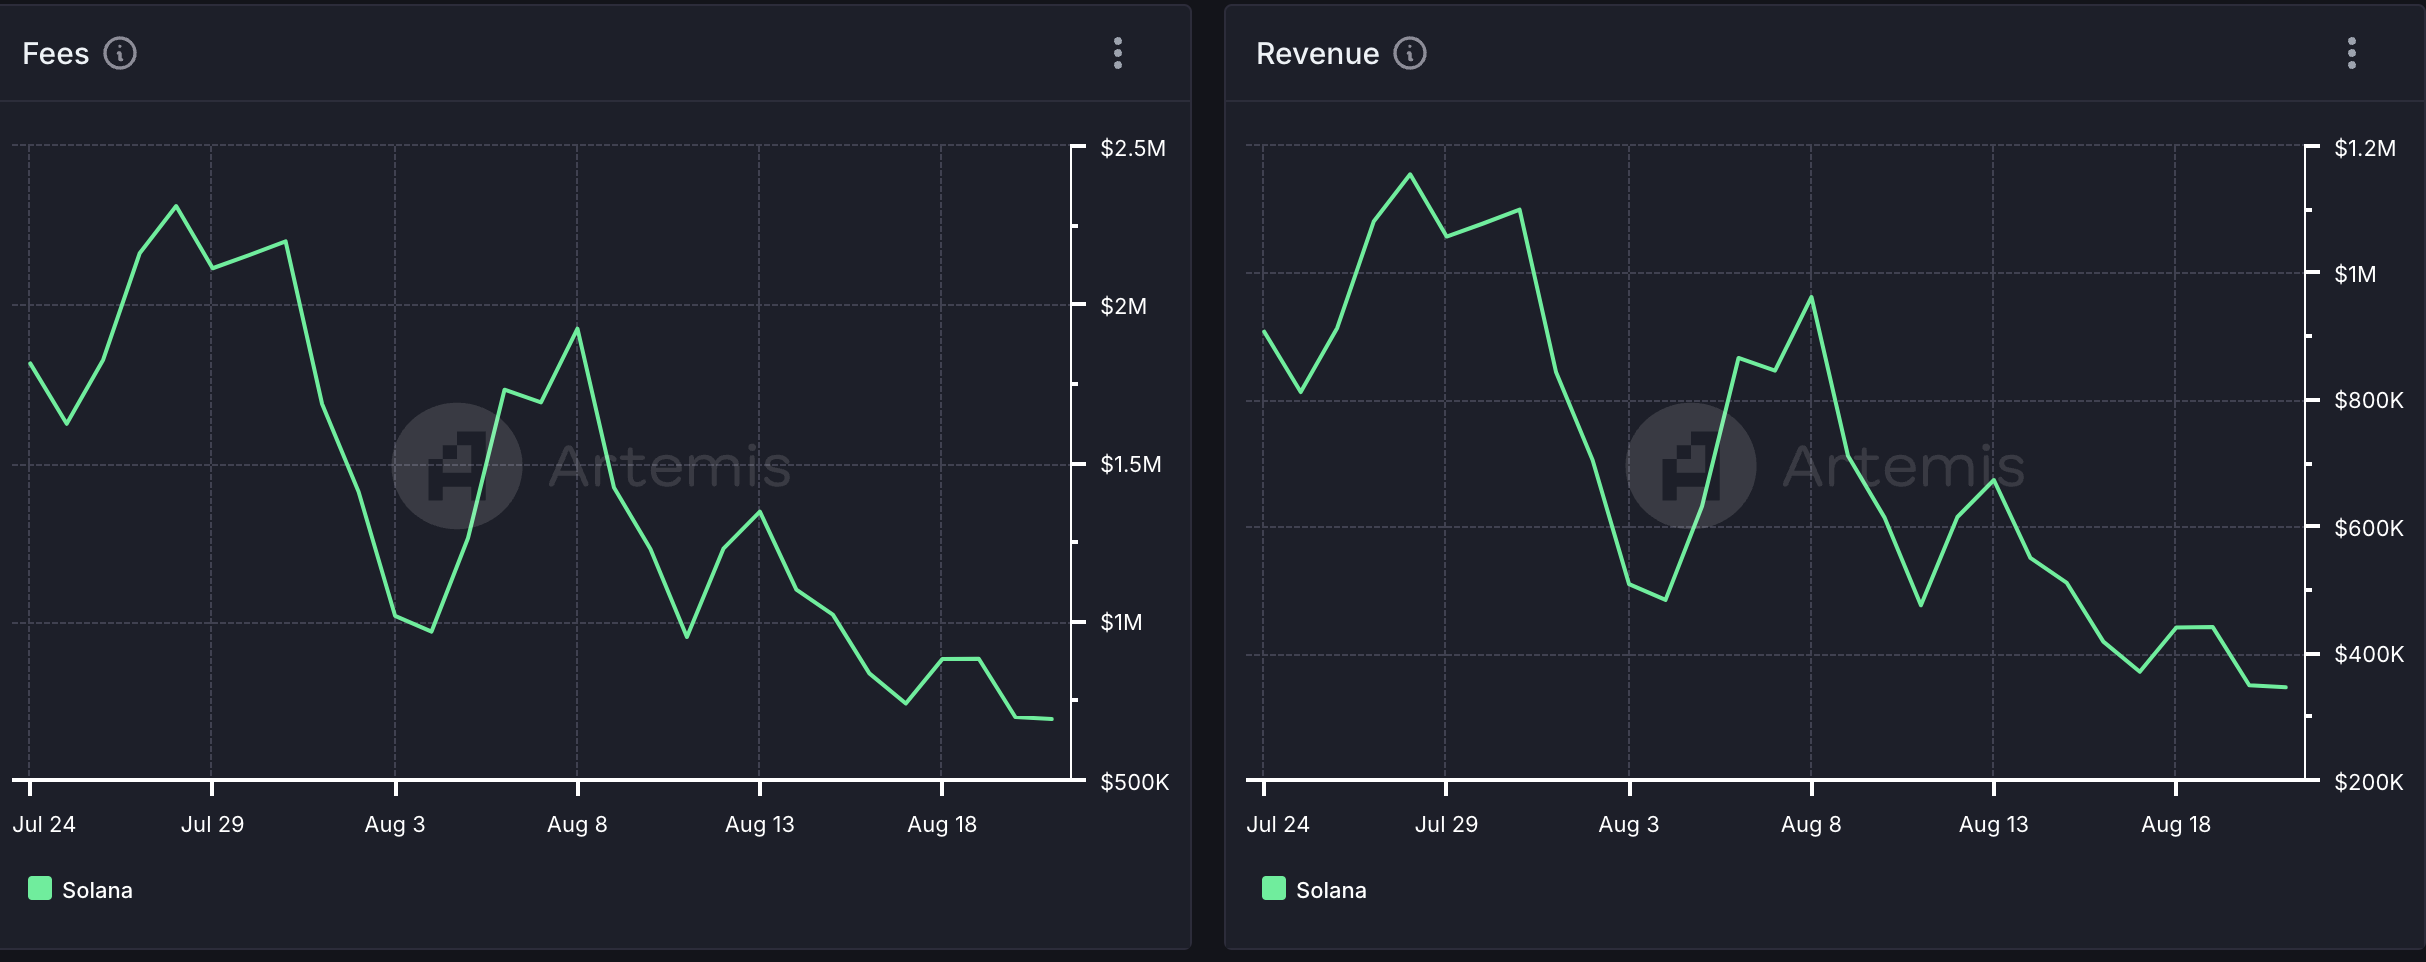Click the Jul 29 tick on Fees axis
The image size is (2426, 962).
point(212,824)
